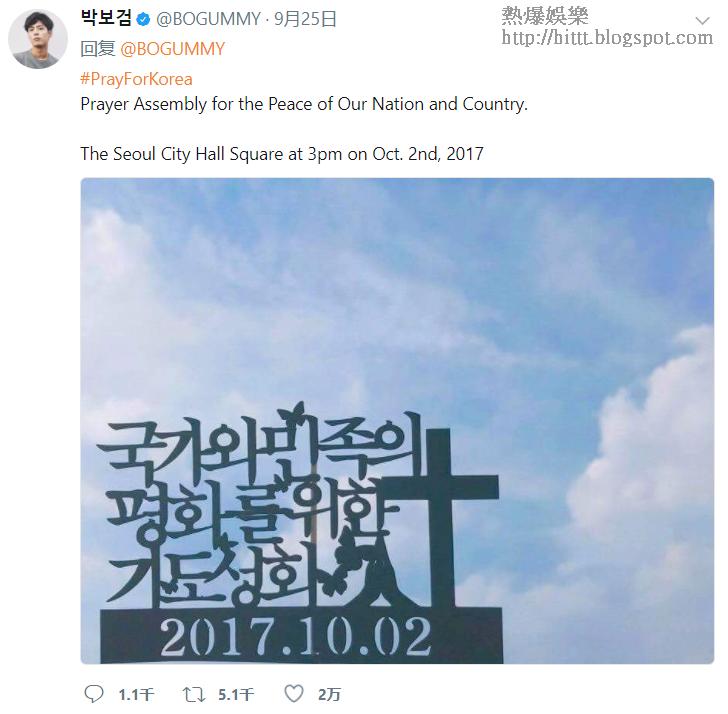This screenshot has height=714, width=728.
Task: Click the 2万 likes count
Action: click(329, 695)
